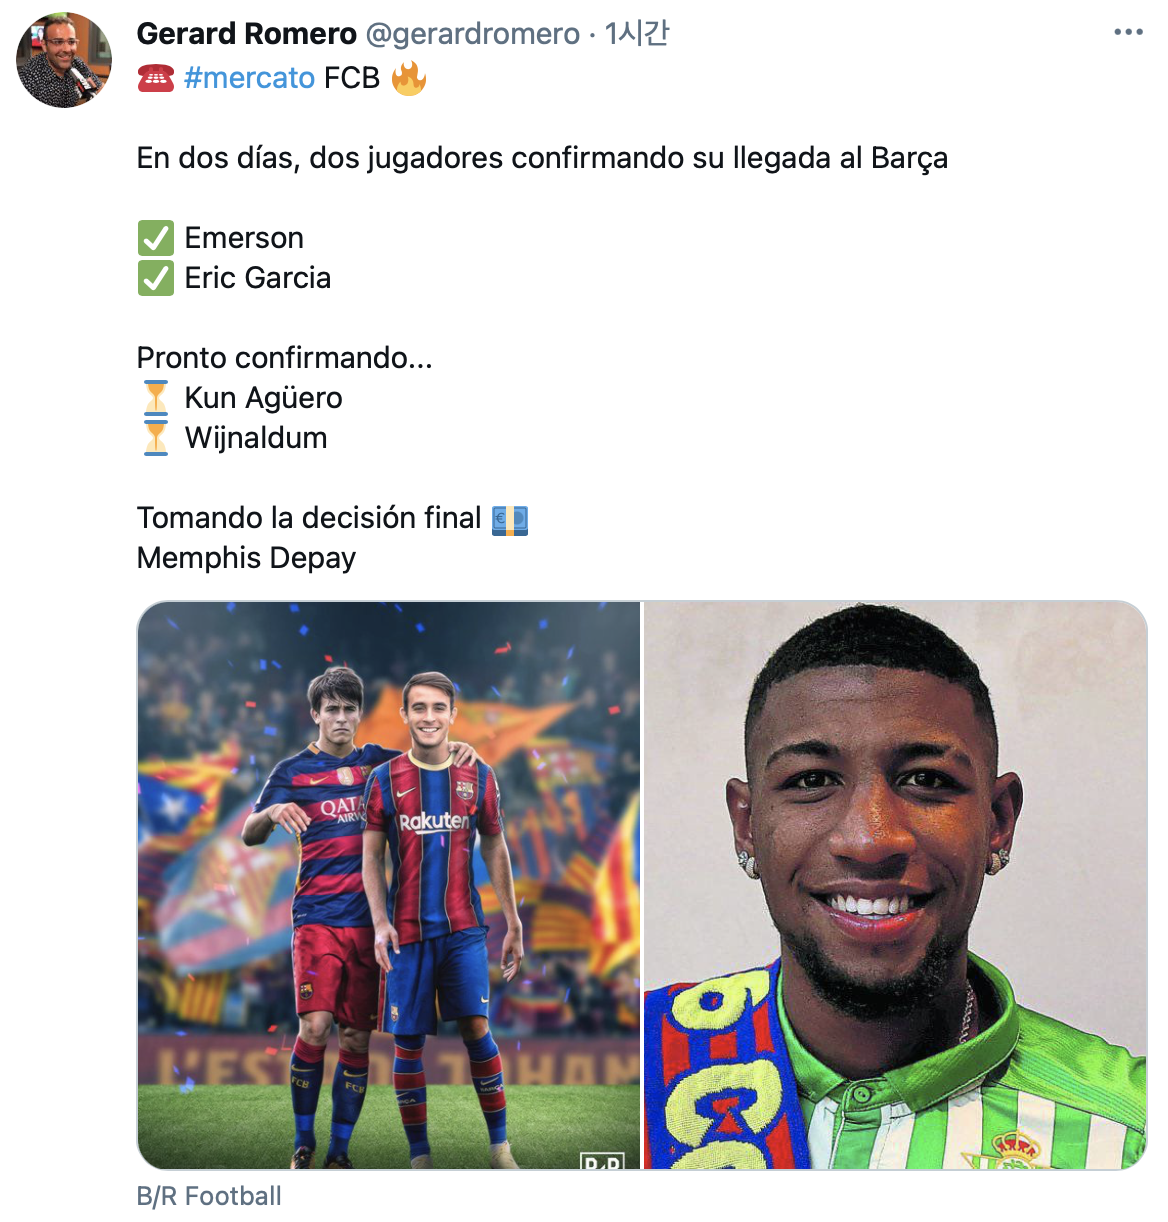Click the FCB text after the hashtag
This screenshot has height=1222, width=1168.
pyautogui.click(x=352, y=78)
